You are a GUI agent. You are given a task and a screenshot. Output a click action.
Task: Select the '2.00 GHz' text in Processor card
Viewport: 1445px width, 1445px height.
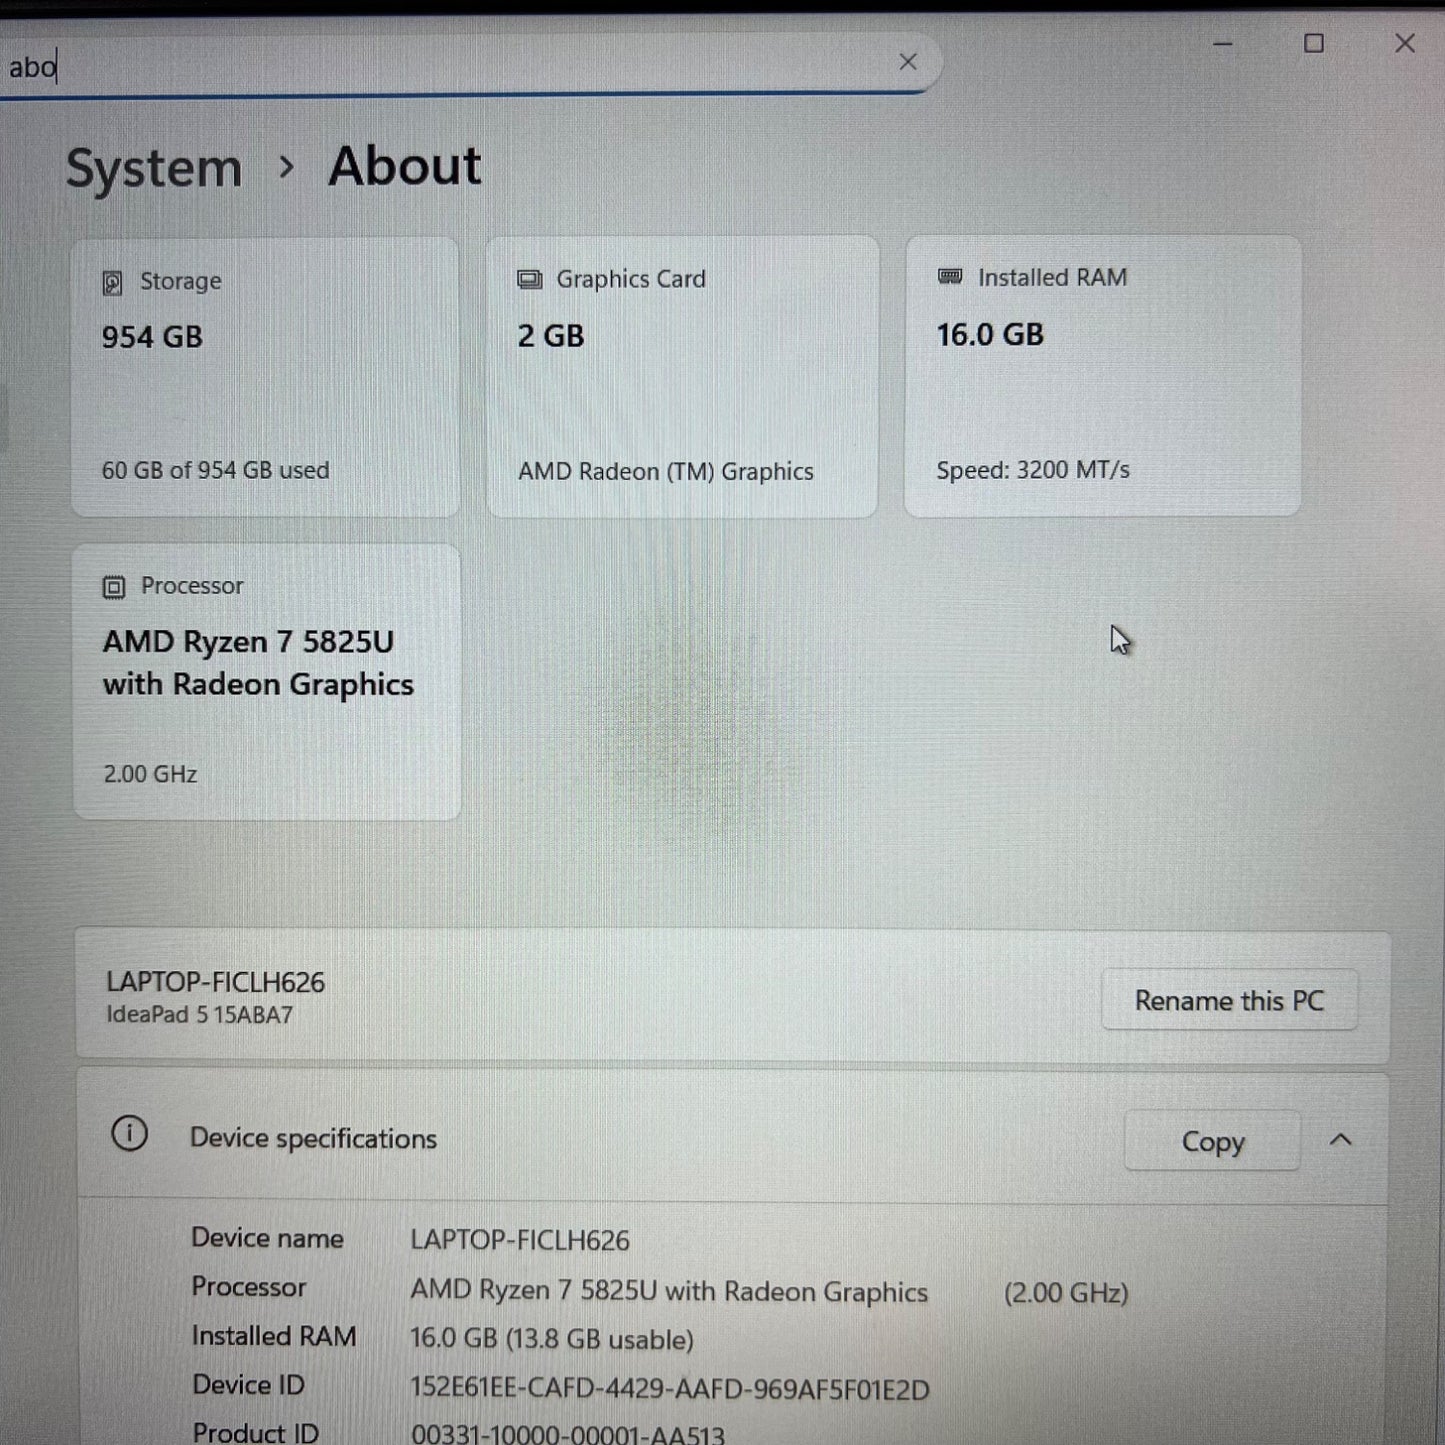coord(150,774)
